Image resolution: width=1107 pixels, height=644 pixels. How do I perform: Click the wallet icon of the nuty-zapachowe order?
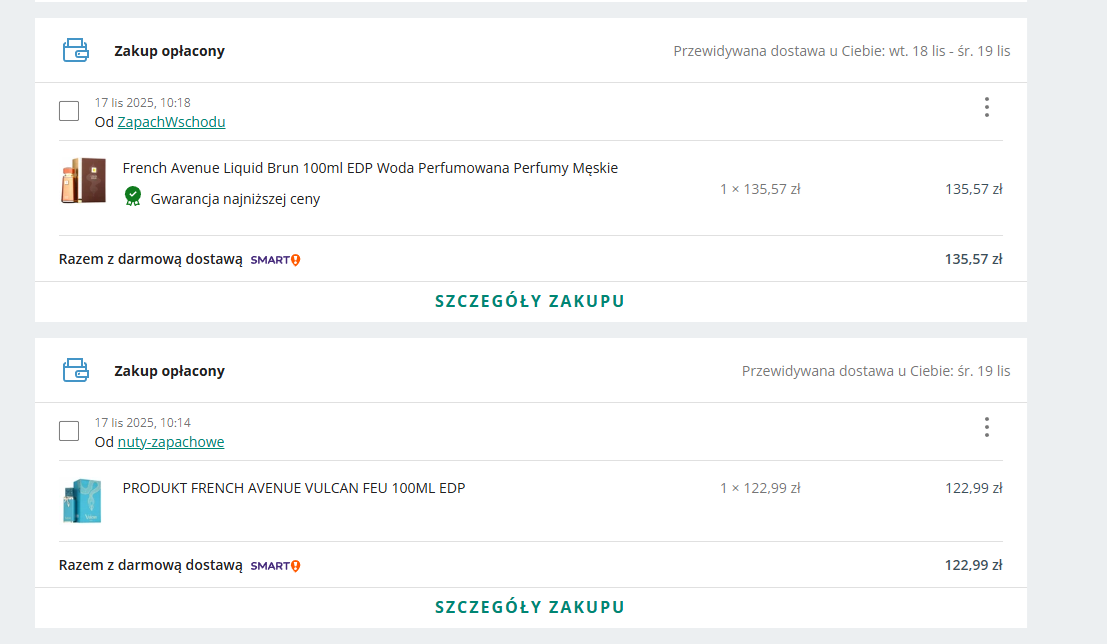[76, 370]
